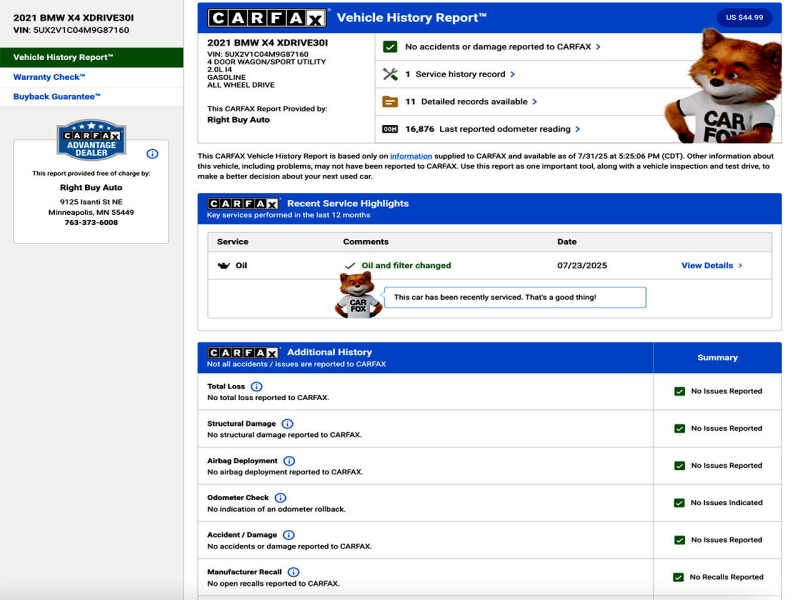This screenshot has width=800, height=600.
Task: Click the CARFAX logo in Recent Service Highlights
Action: click(243, 204)
